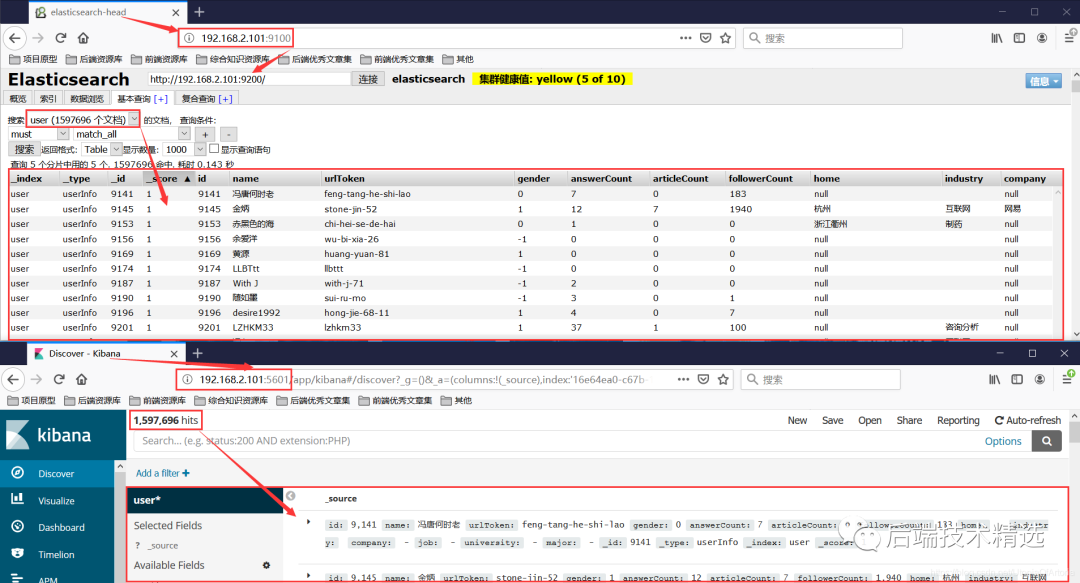Close the Discover - Kibana tab

point(174,354)
